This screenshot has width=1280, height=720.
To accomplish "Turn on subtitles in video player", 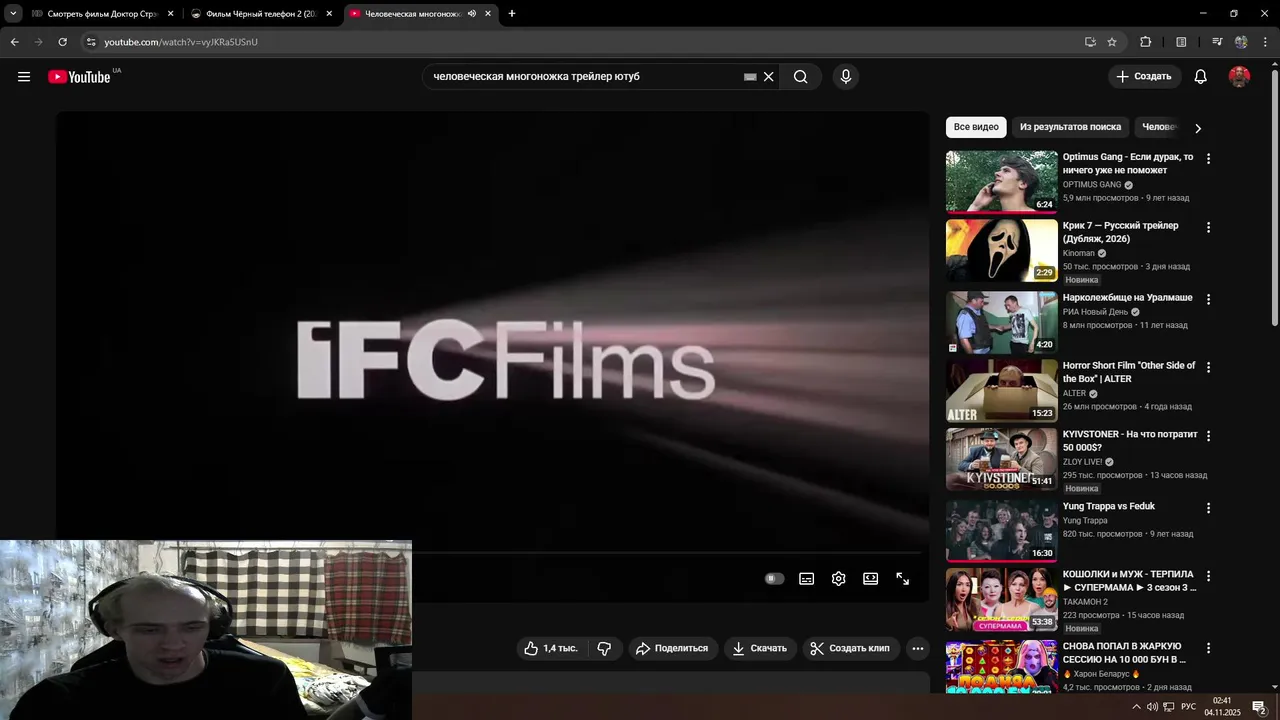I will tap(807, 579).
